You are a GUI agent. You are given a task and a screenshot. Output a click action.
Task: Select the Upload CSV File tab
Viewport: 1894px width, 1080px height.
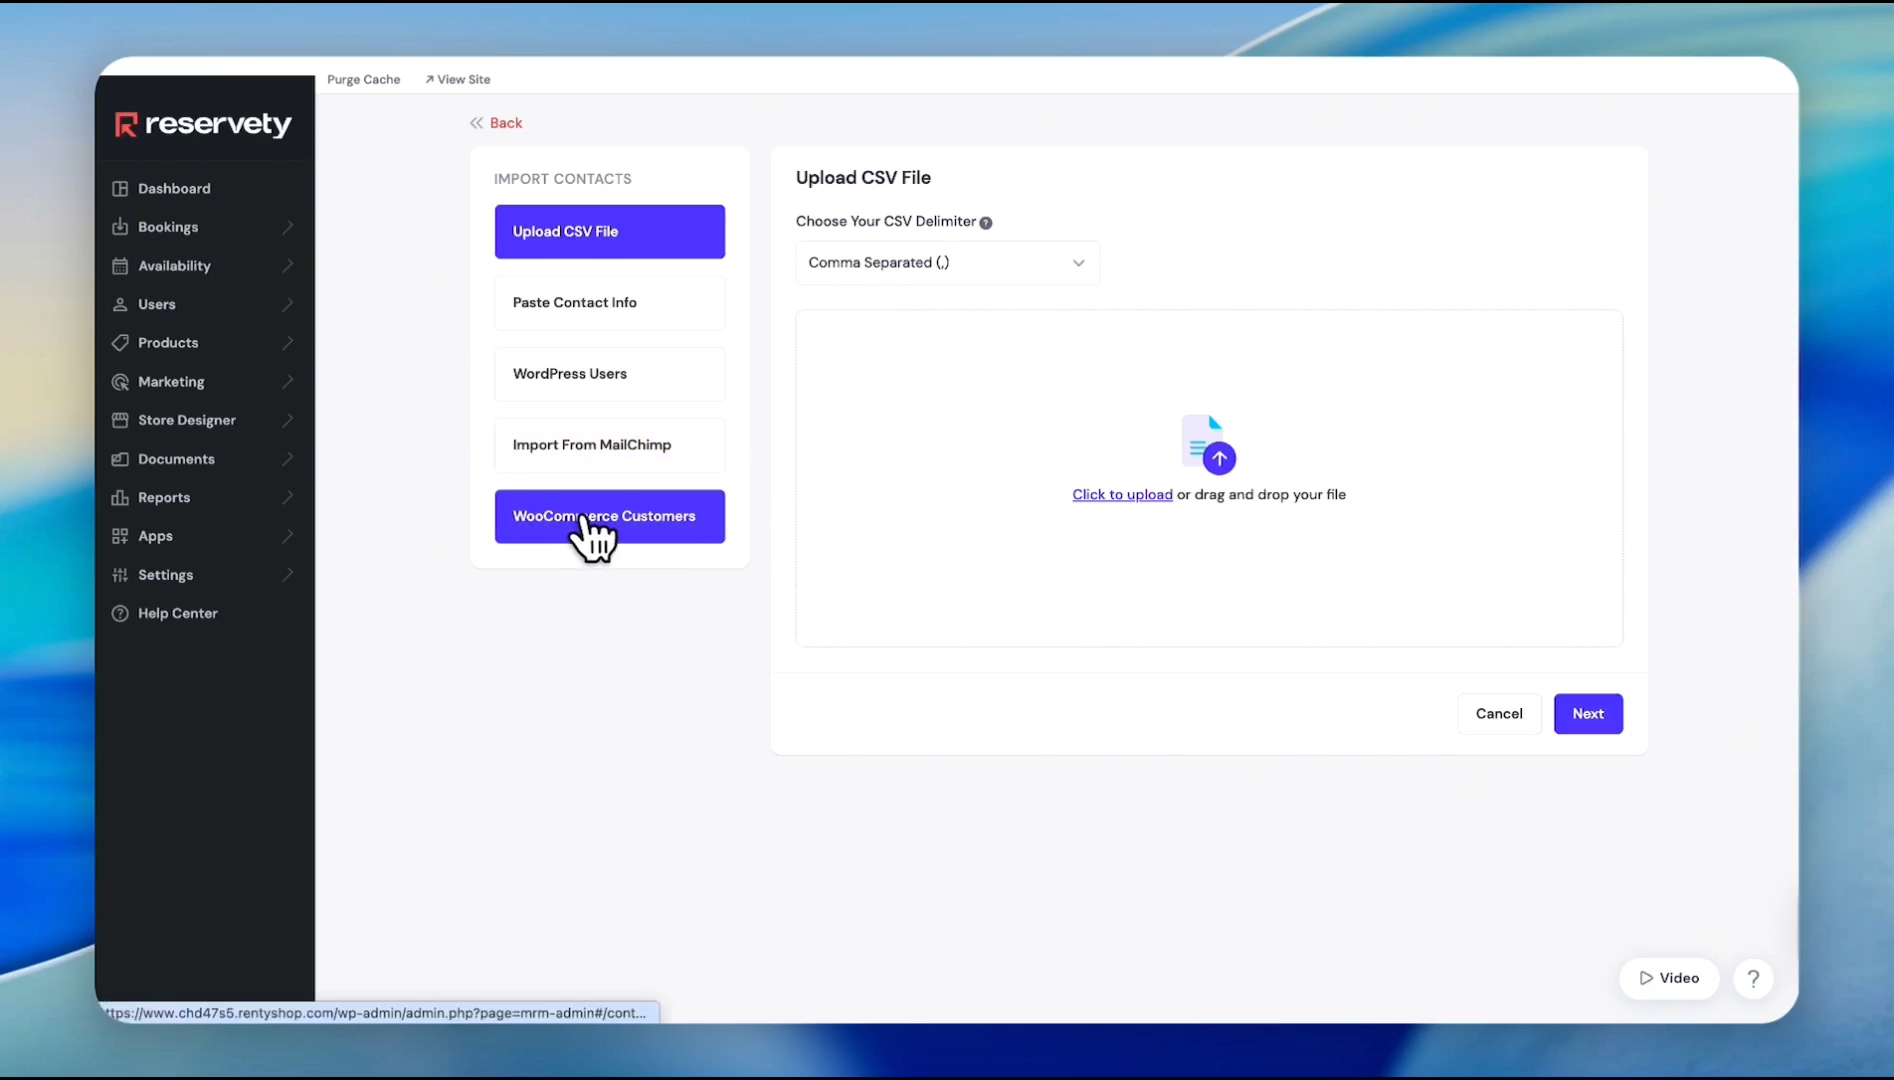pyautogui.click(x=610, y=232)
